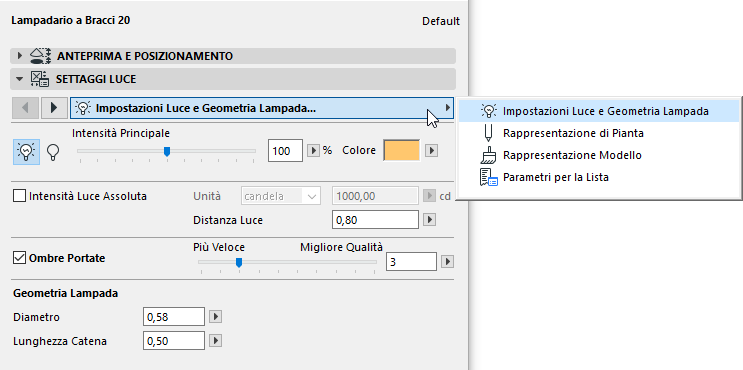Click the Anteprima e Posizionamento panel icon

40,56
